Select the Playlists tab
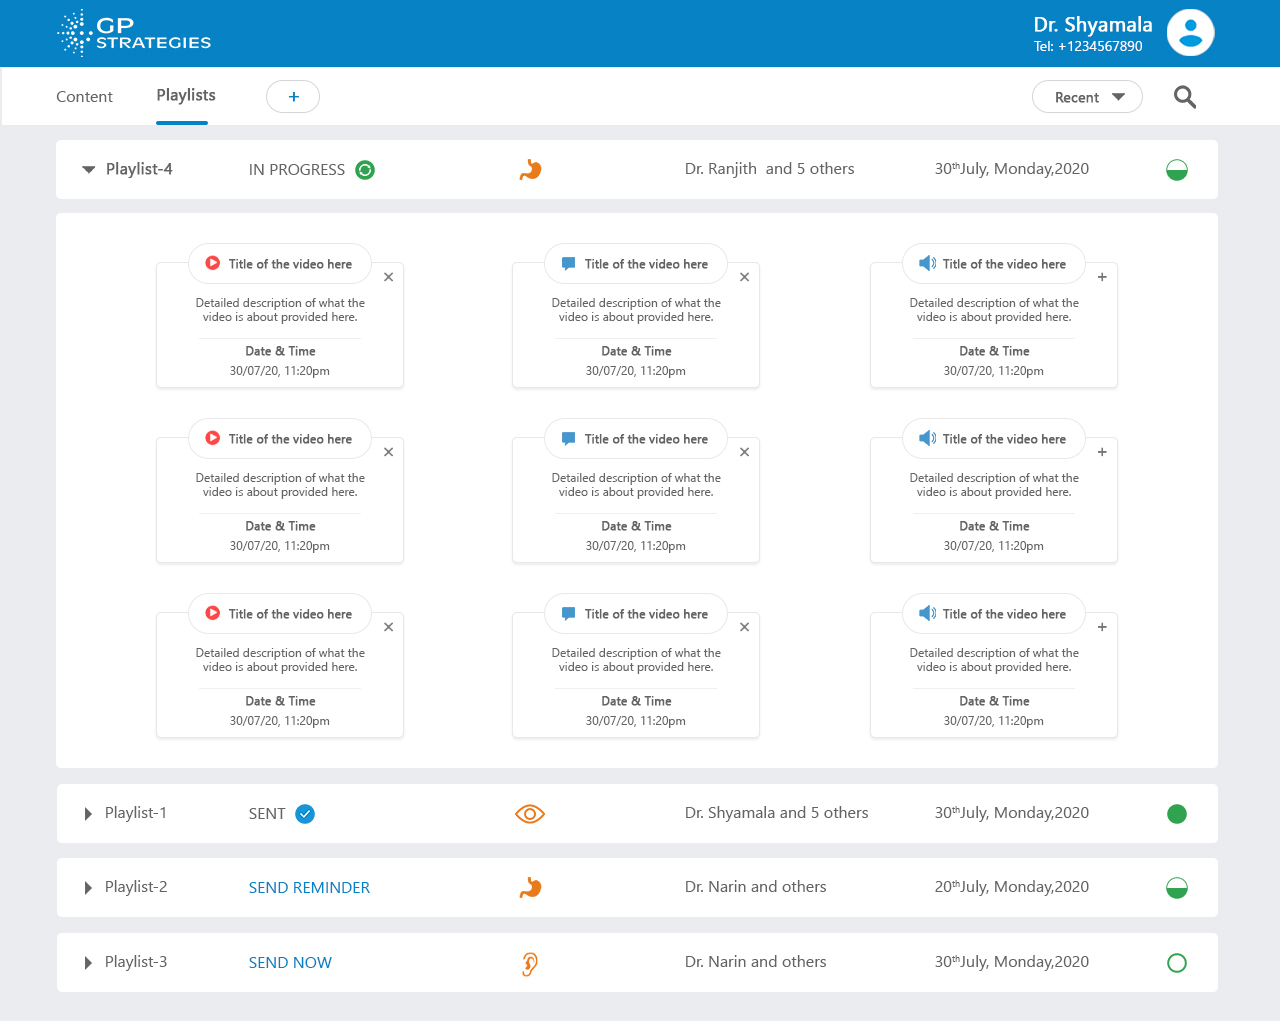 tap(186, 96)
